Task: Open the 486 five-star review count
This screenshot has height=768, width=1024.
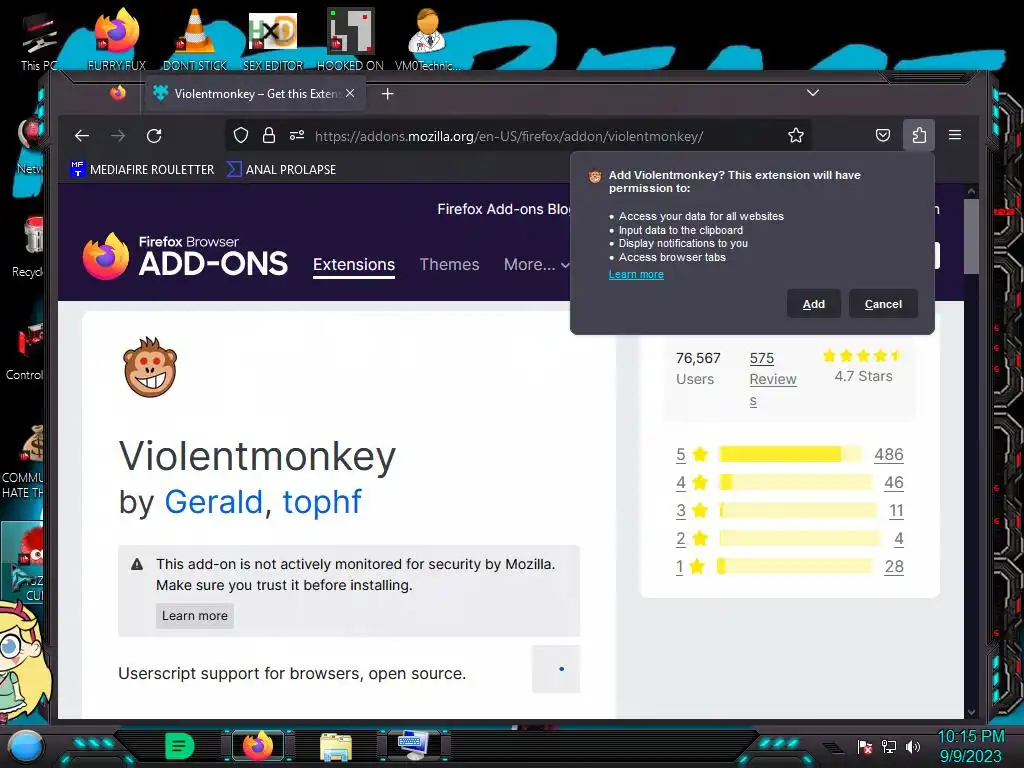Action: [889, 454]
